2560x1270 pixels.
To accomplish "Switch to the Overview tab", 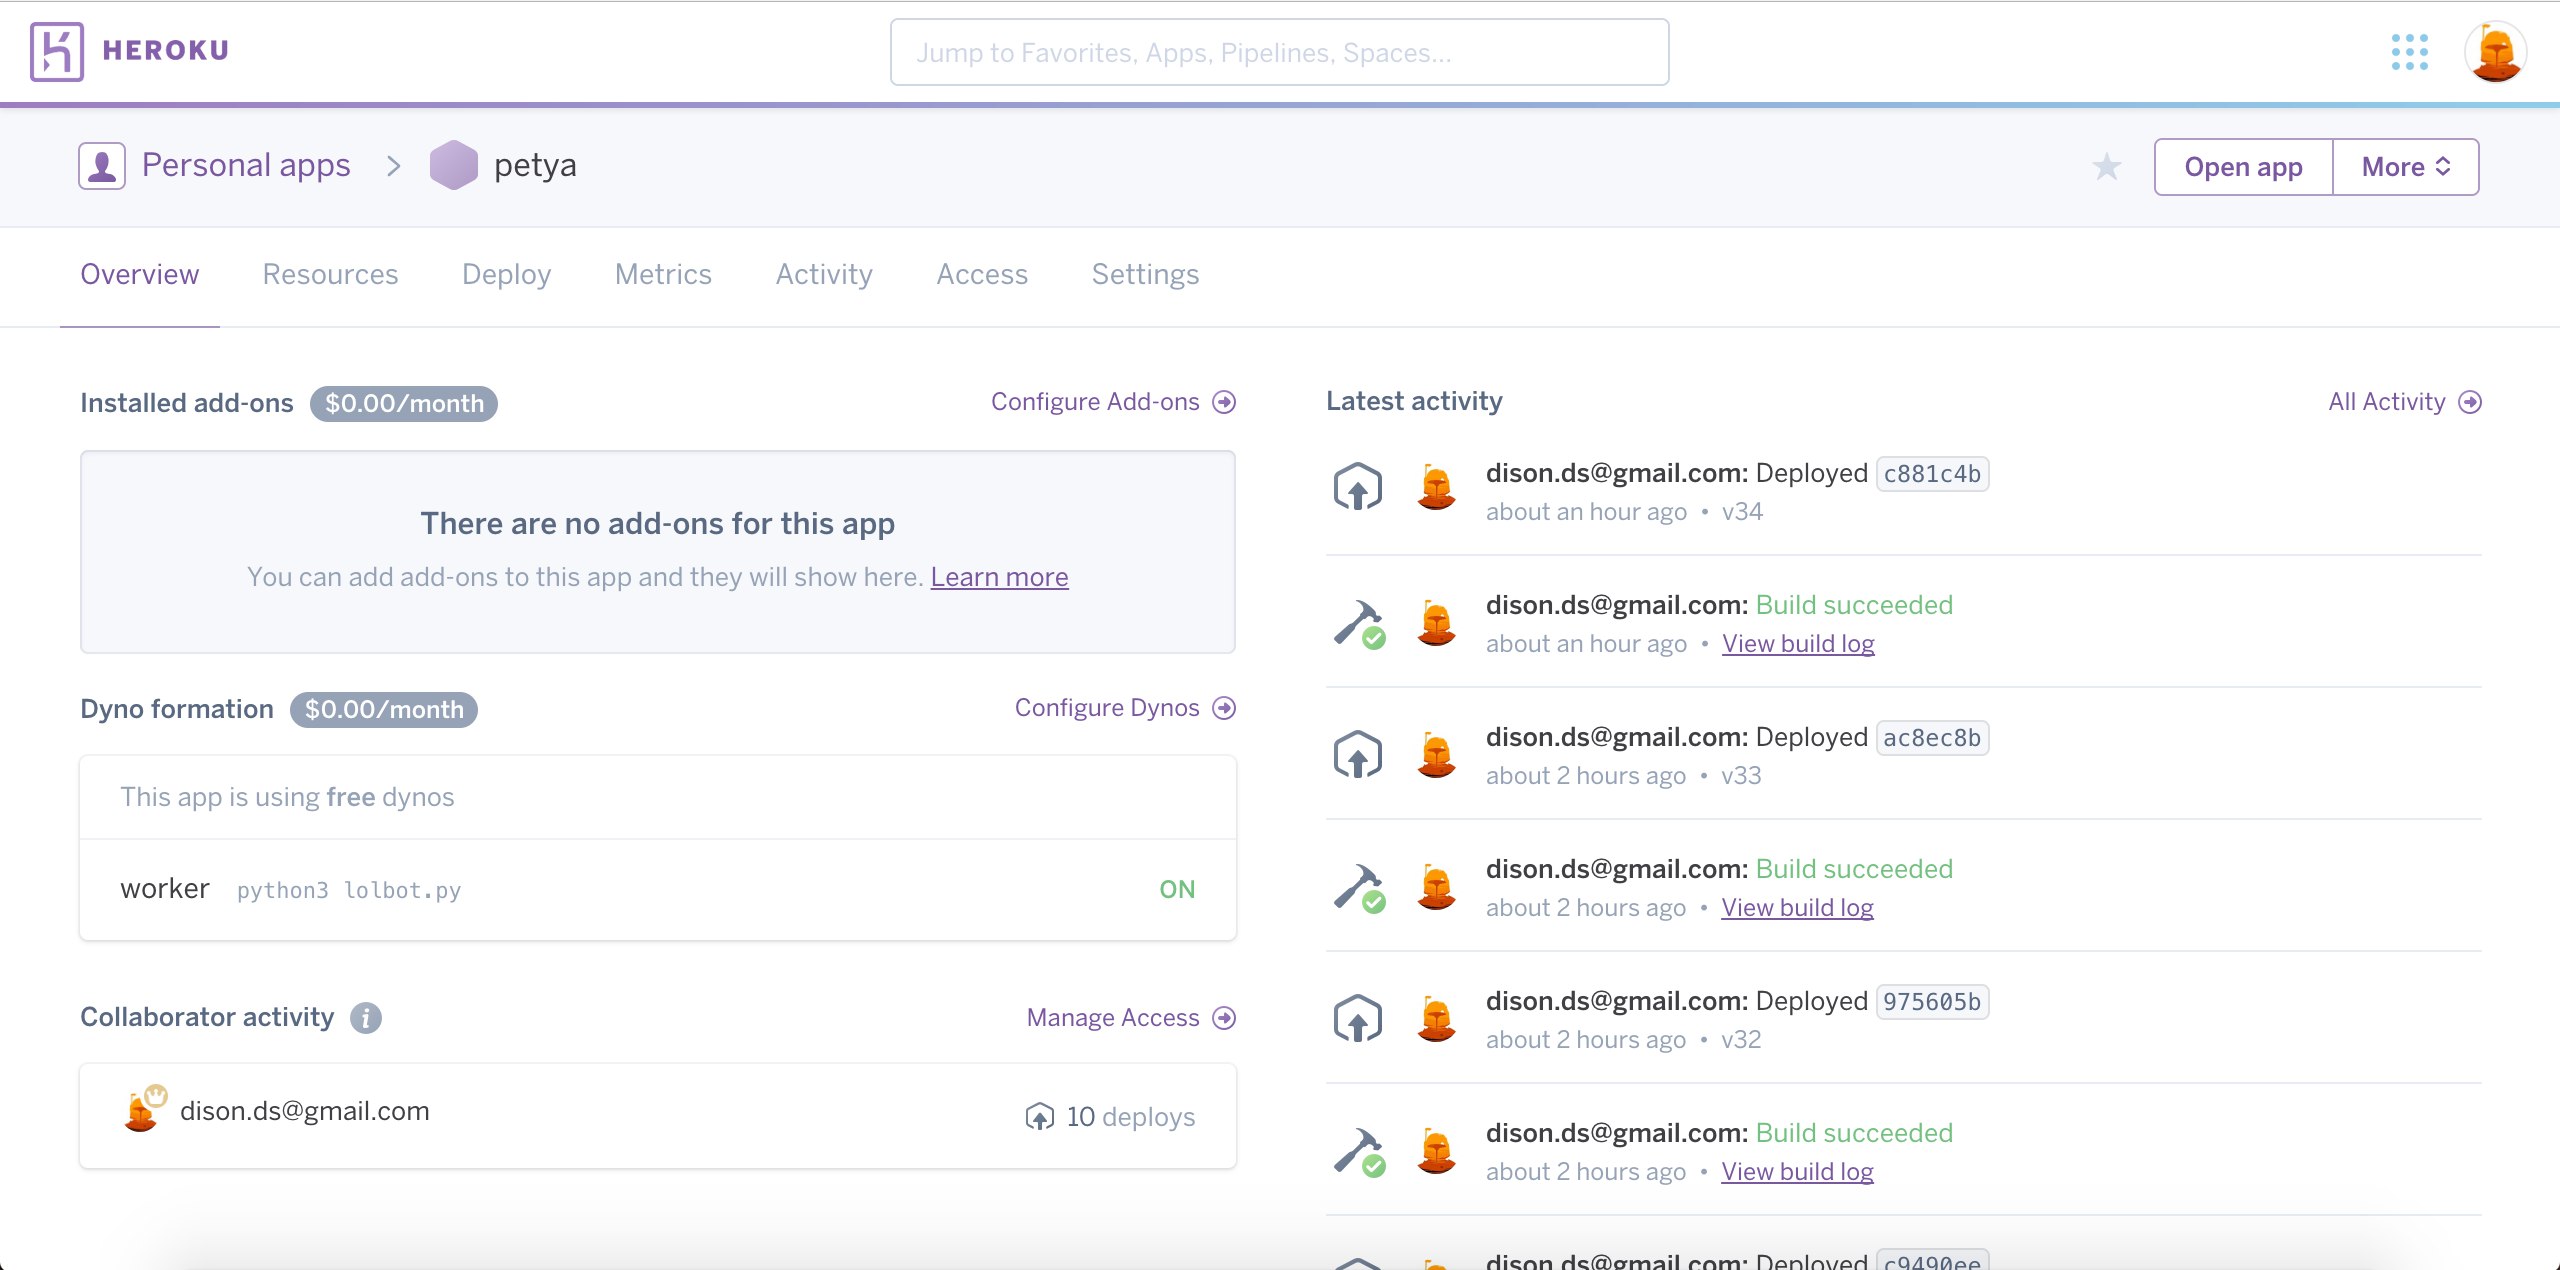I will pos(140,274).
